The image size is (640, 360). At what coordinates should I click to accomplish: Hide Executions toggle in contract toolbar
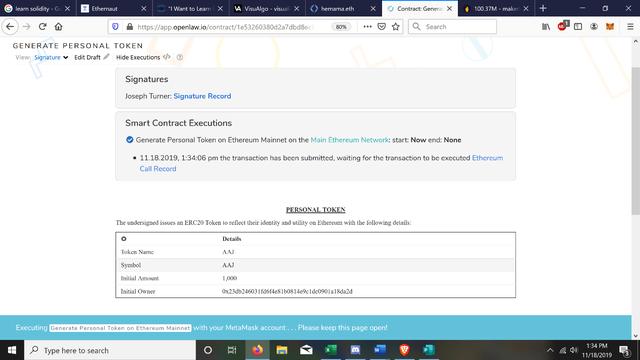[x=143, y=57]
